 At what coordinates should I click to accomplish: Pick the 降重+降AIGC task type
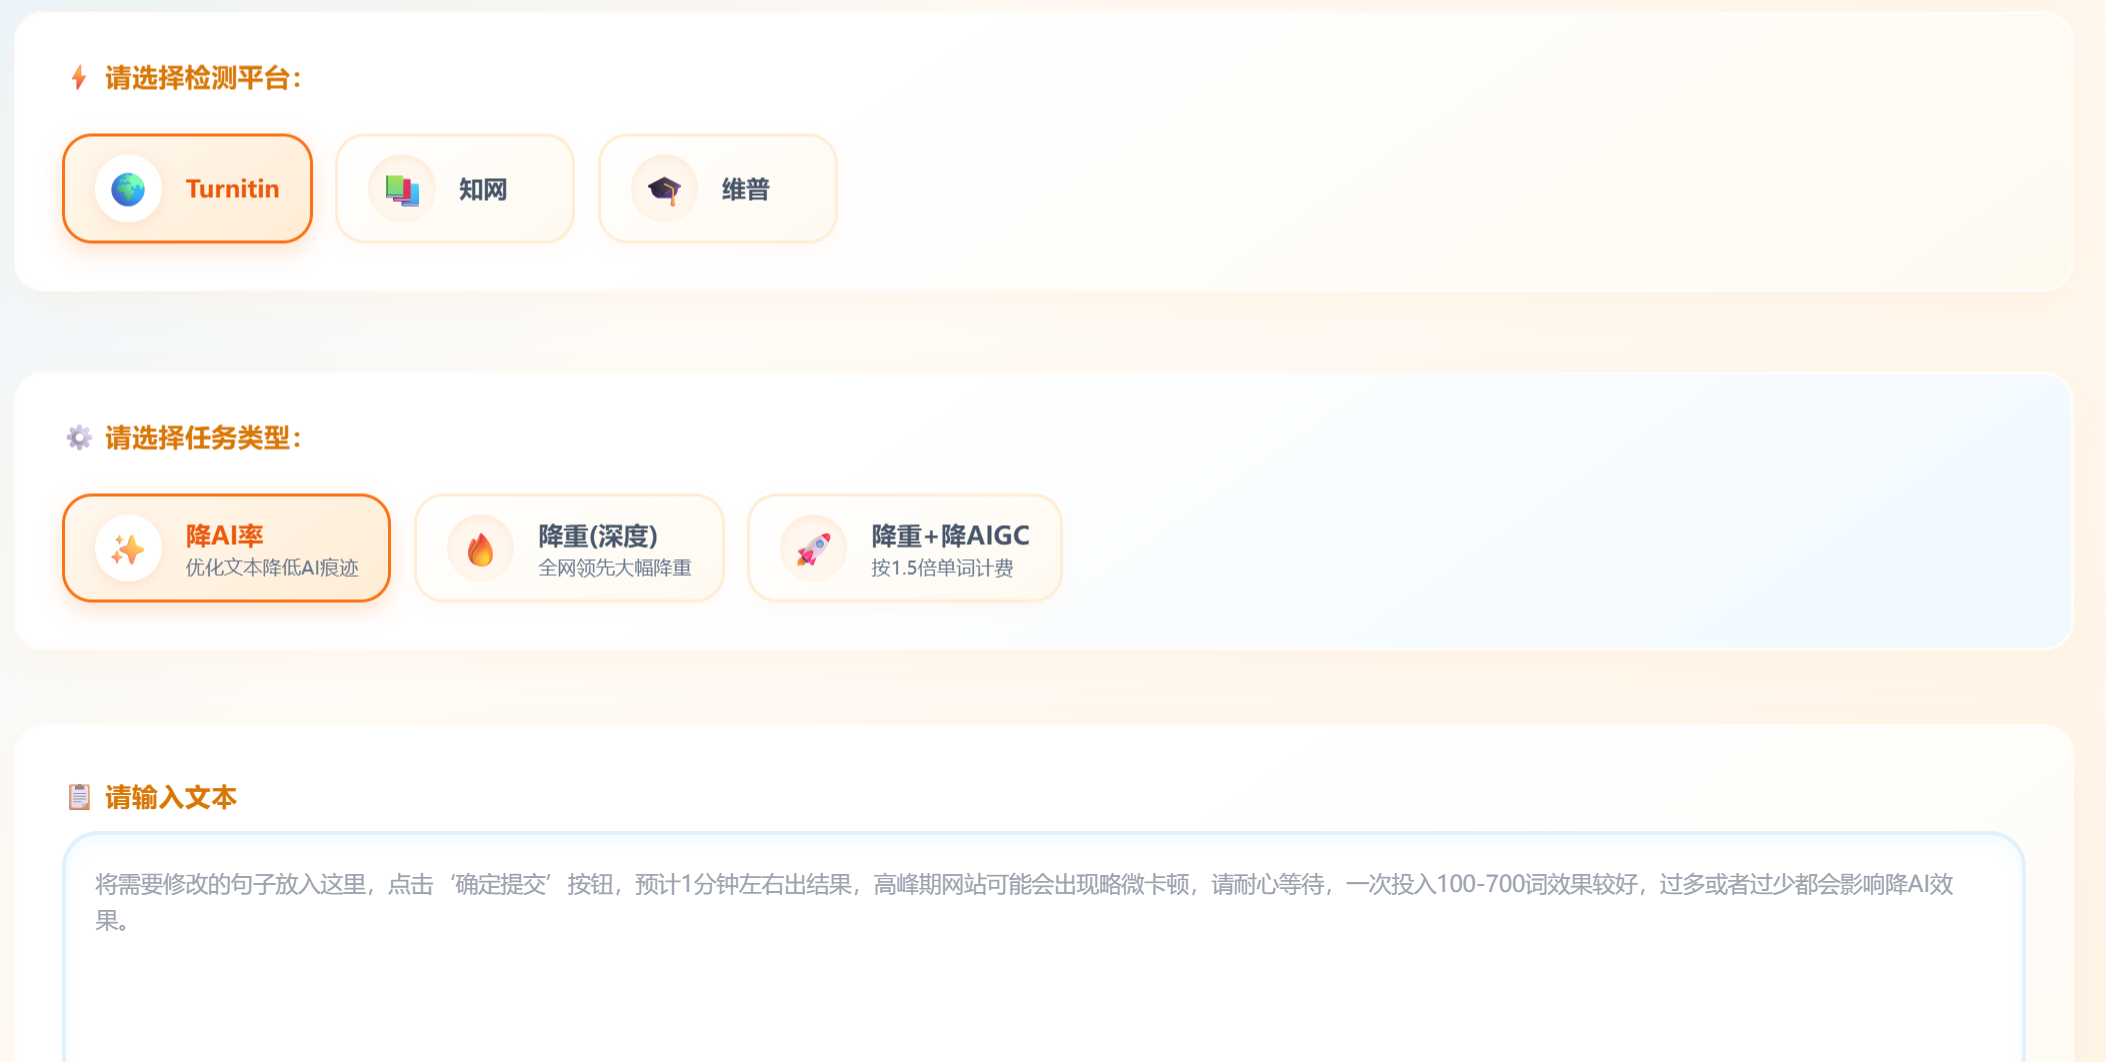point(905,548)
